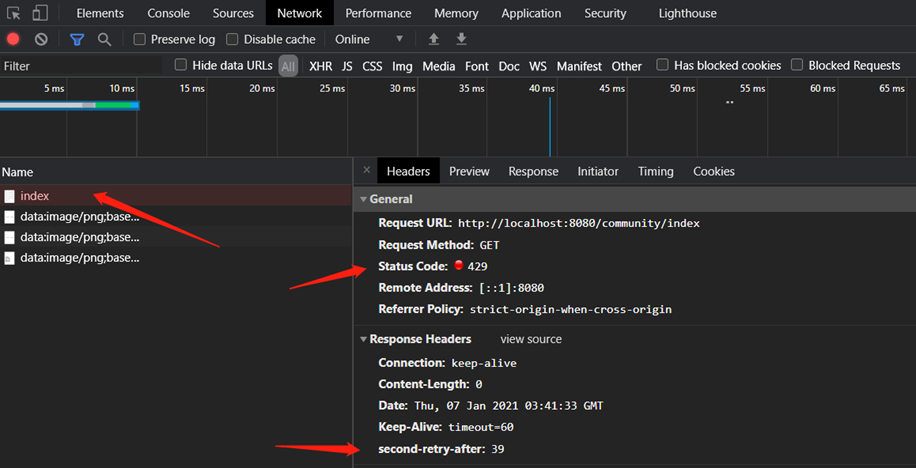The height and width of the screenshot is (468, 916).
Task: Click the blue marker line in timeline
Action: click(549, 125)
